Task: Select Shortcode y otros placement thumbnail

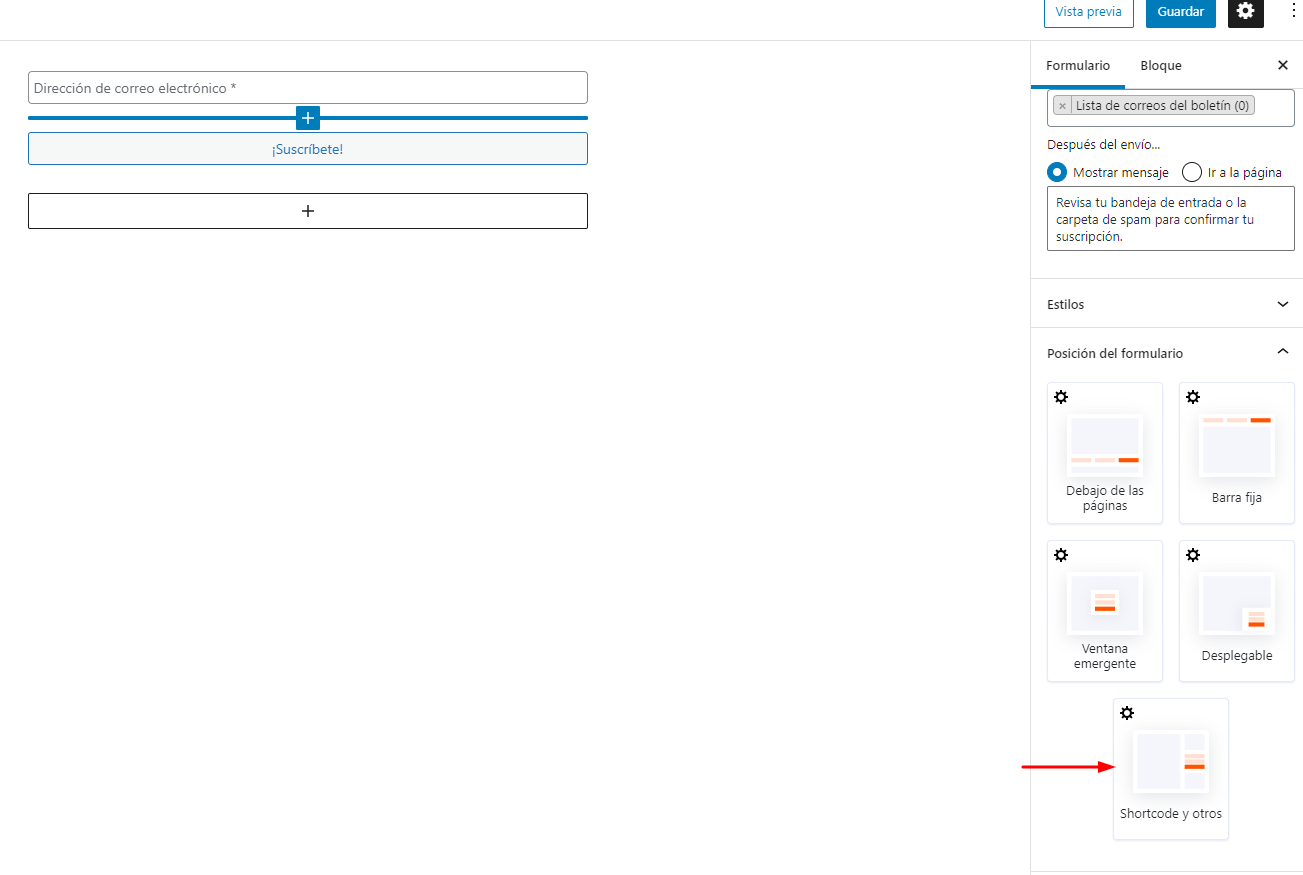Action: 1171,761
